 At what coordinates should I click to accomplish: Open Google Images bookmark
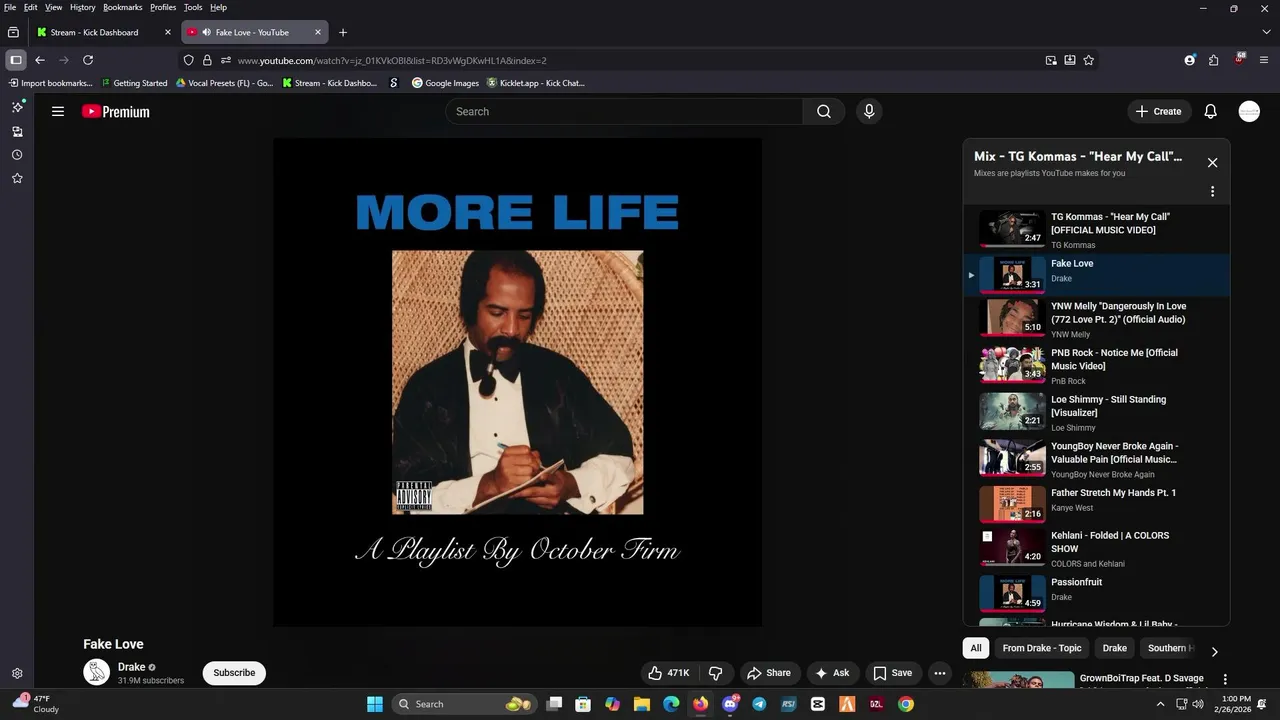pyautogui.click(x=445, y=83)
